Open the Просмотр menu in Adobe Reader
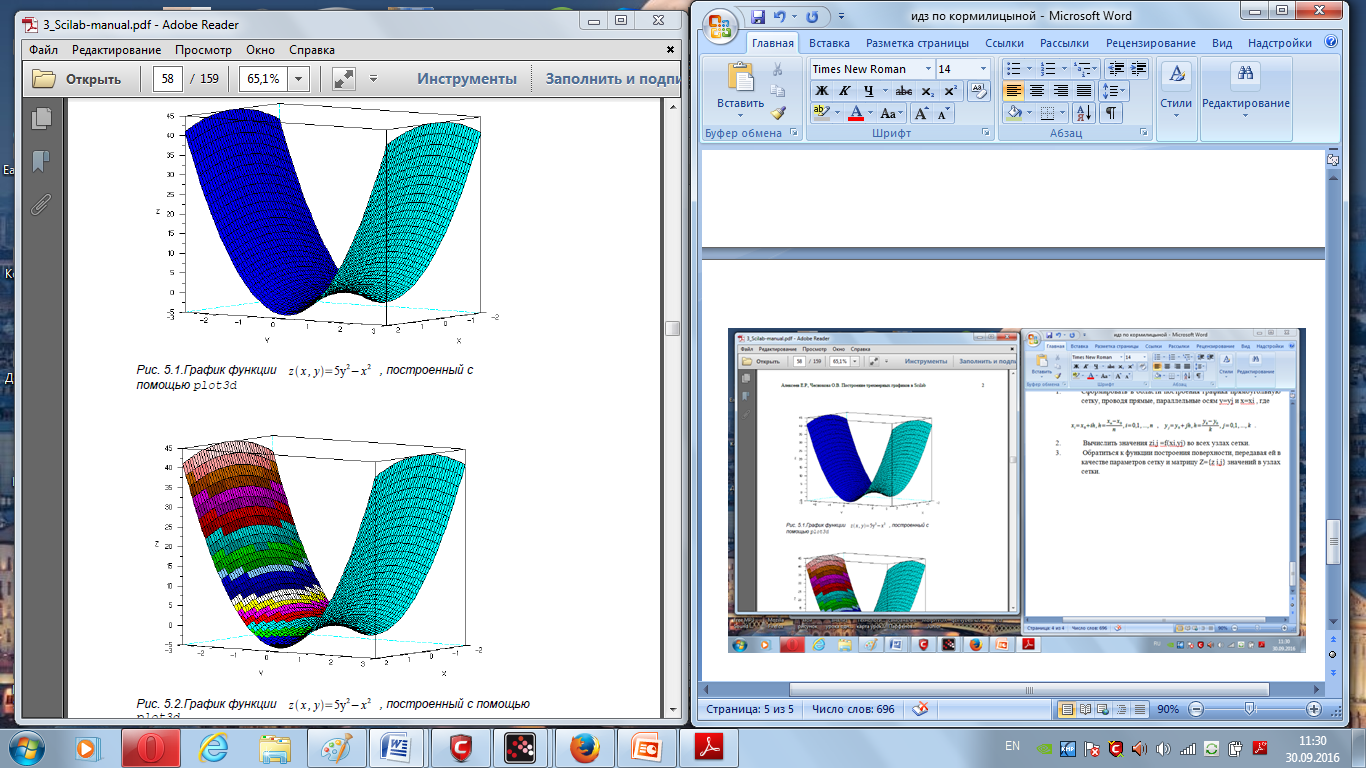 coord(203,50)
